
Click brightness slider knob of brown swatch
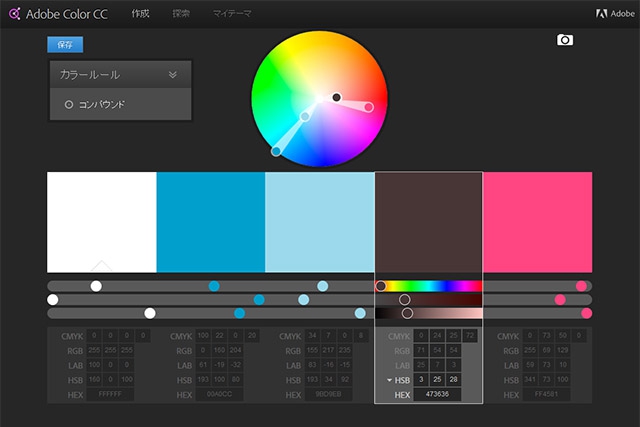pos(407,313)
